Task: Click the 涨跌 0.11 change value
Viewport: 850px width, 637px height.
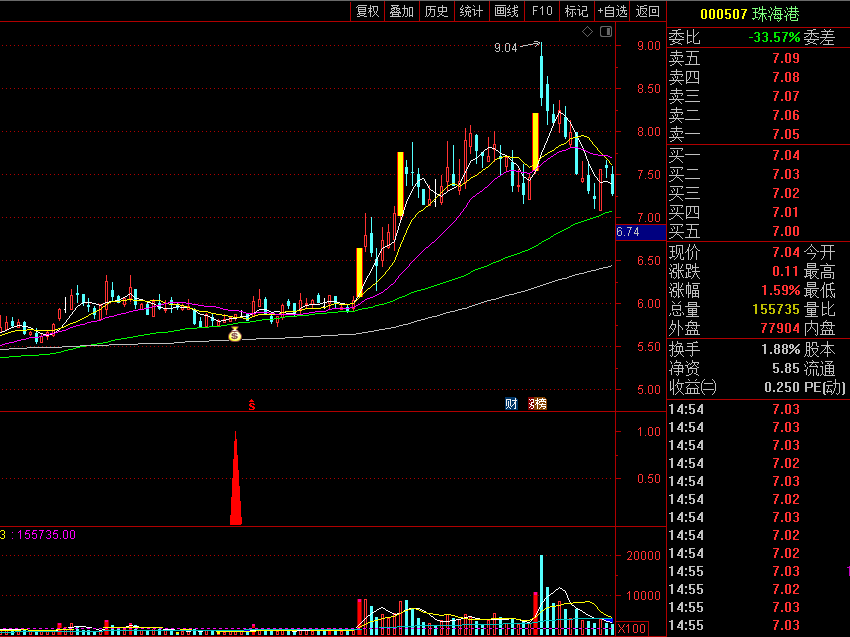Action: tap(786, 271)
